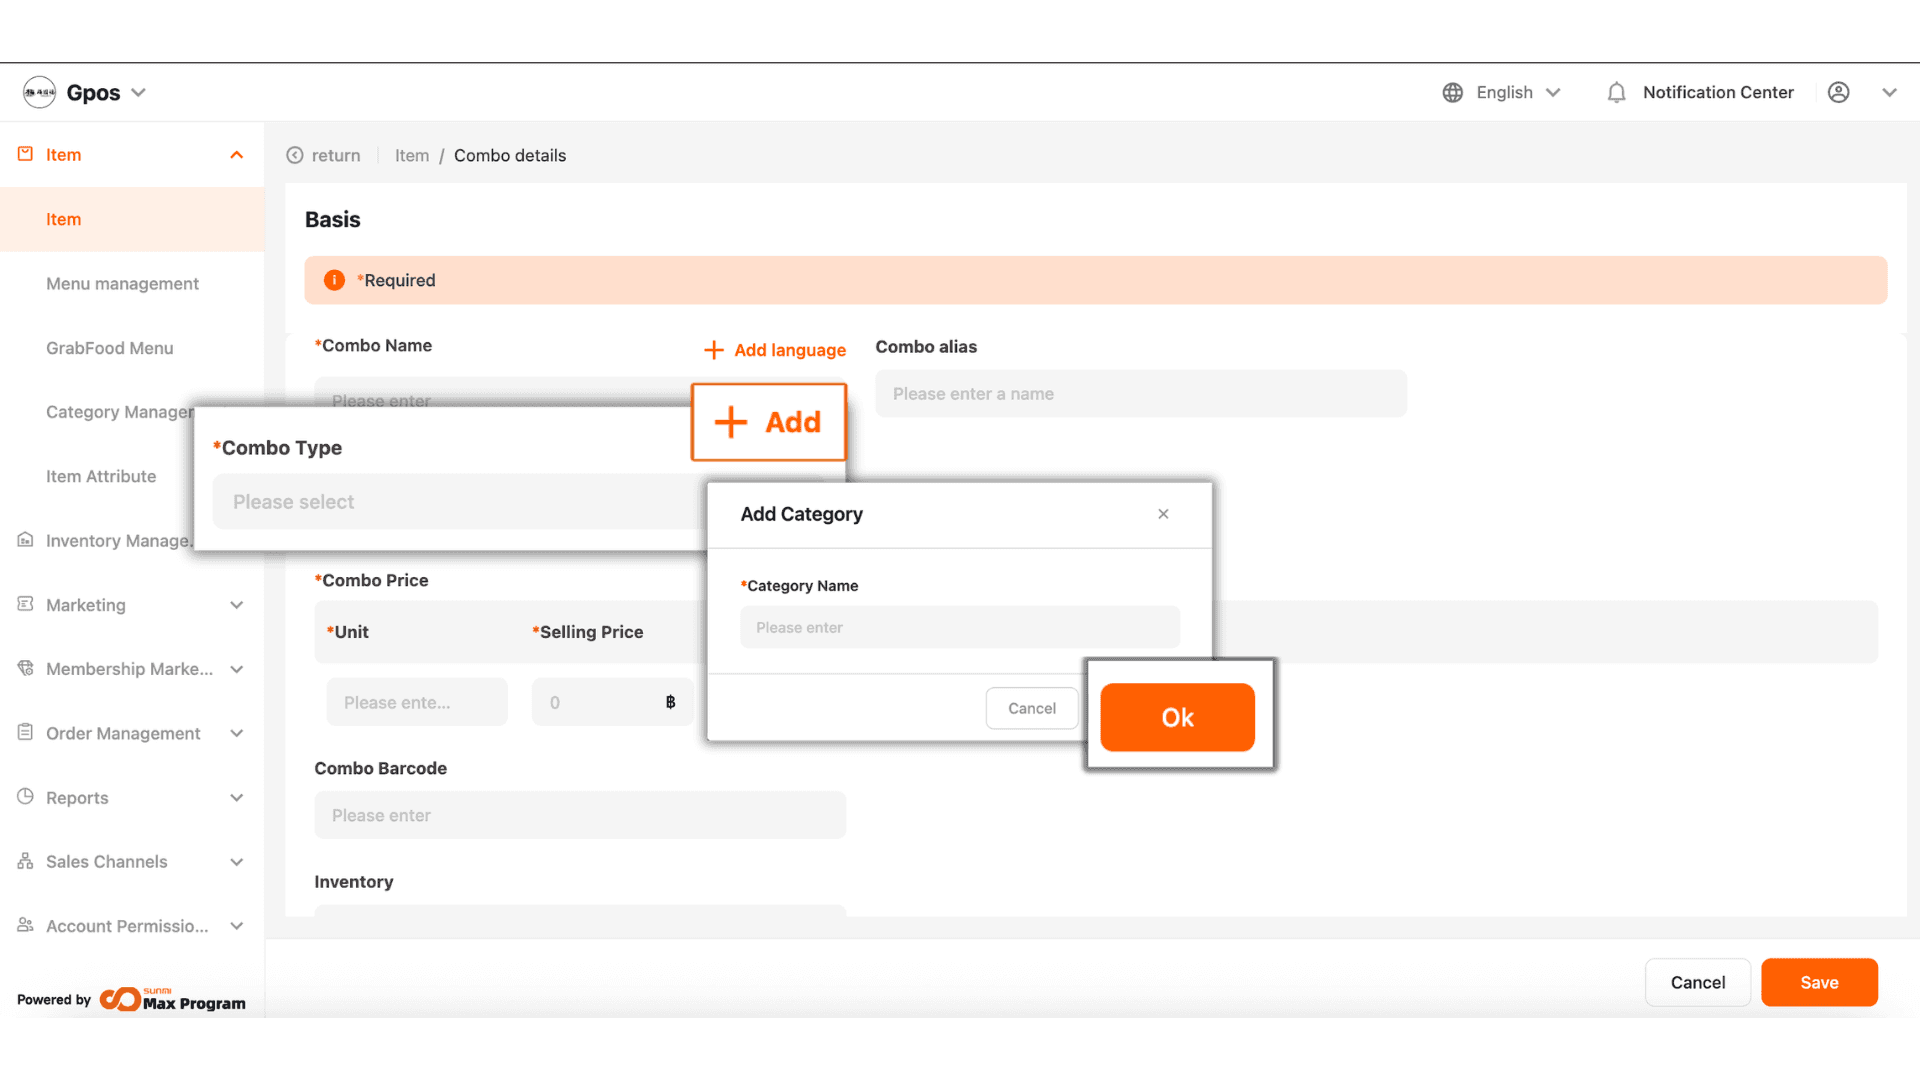Click the orange required info icon
This screenshot has width=1920, height=1080.
pos(334,280)
